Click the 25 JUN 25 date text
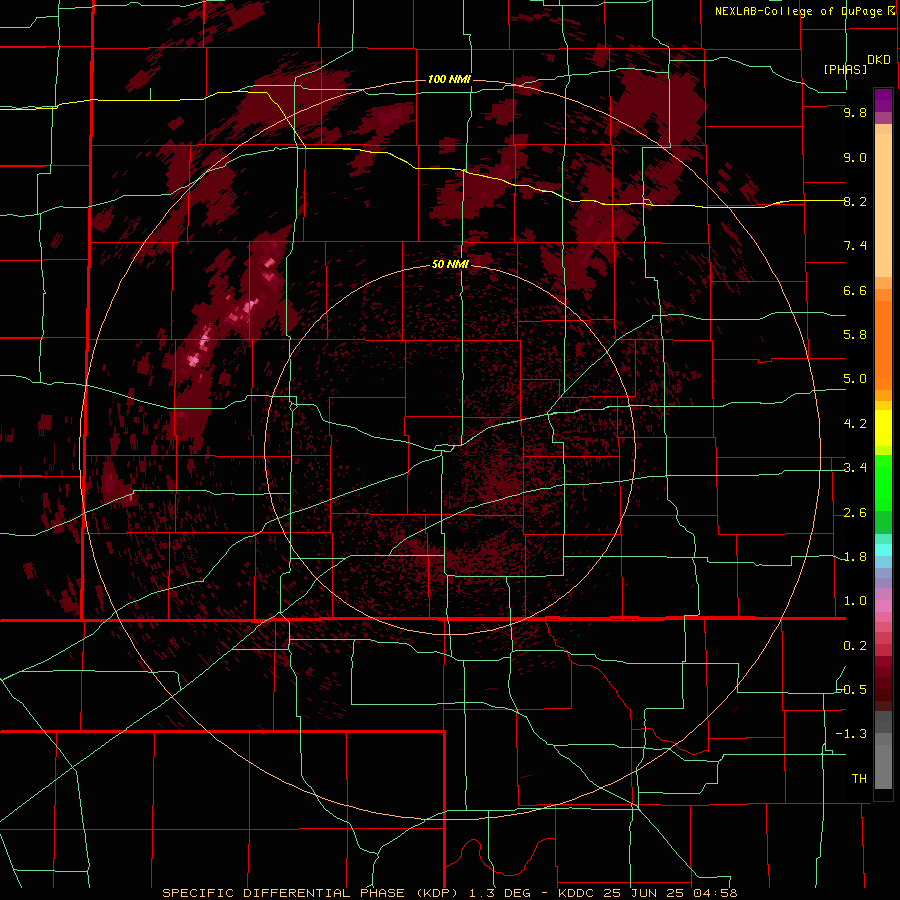This screenshot has height=900, width=900. tap(643, 893)
